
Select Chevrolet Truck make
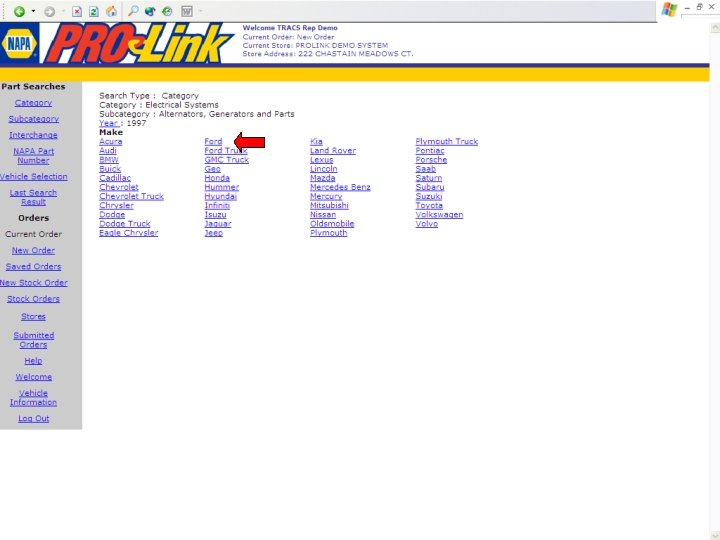[x=131, y=197]
